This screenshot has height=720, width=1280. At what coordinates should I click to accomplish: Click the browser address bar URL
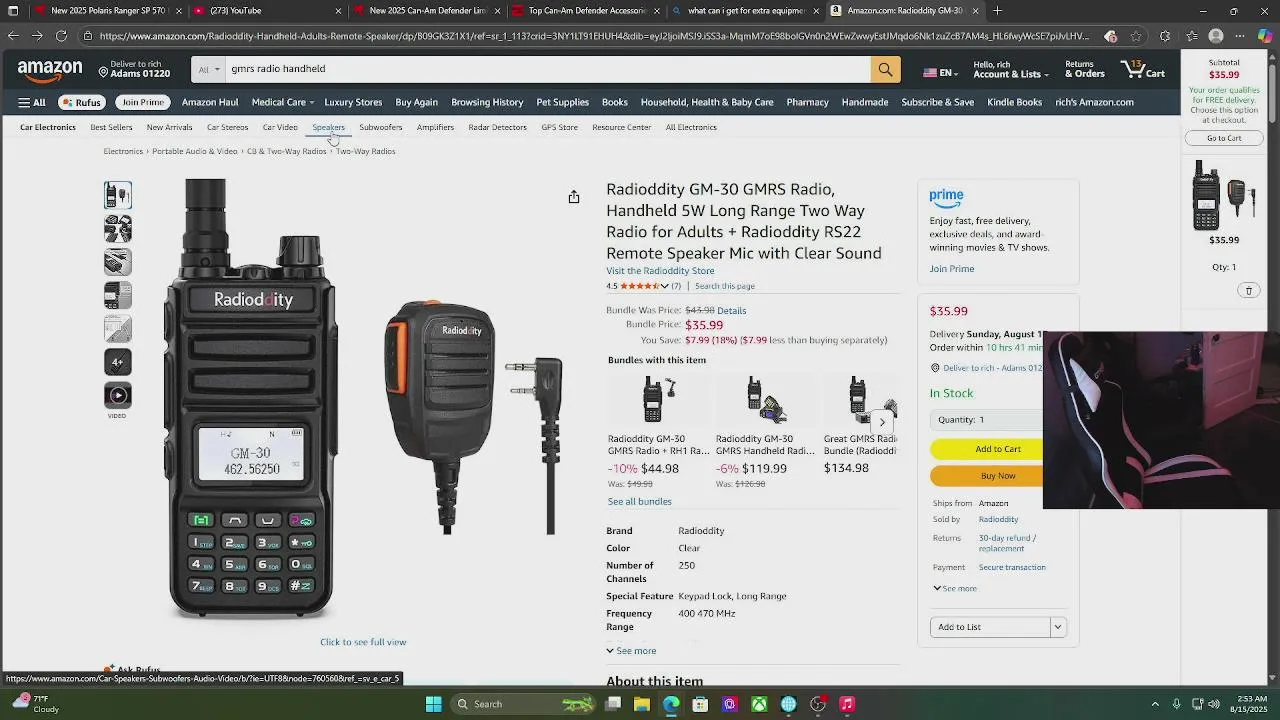click(594, 36)
